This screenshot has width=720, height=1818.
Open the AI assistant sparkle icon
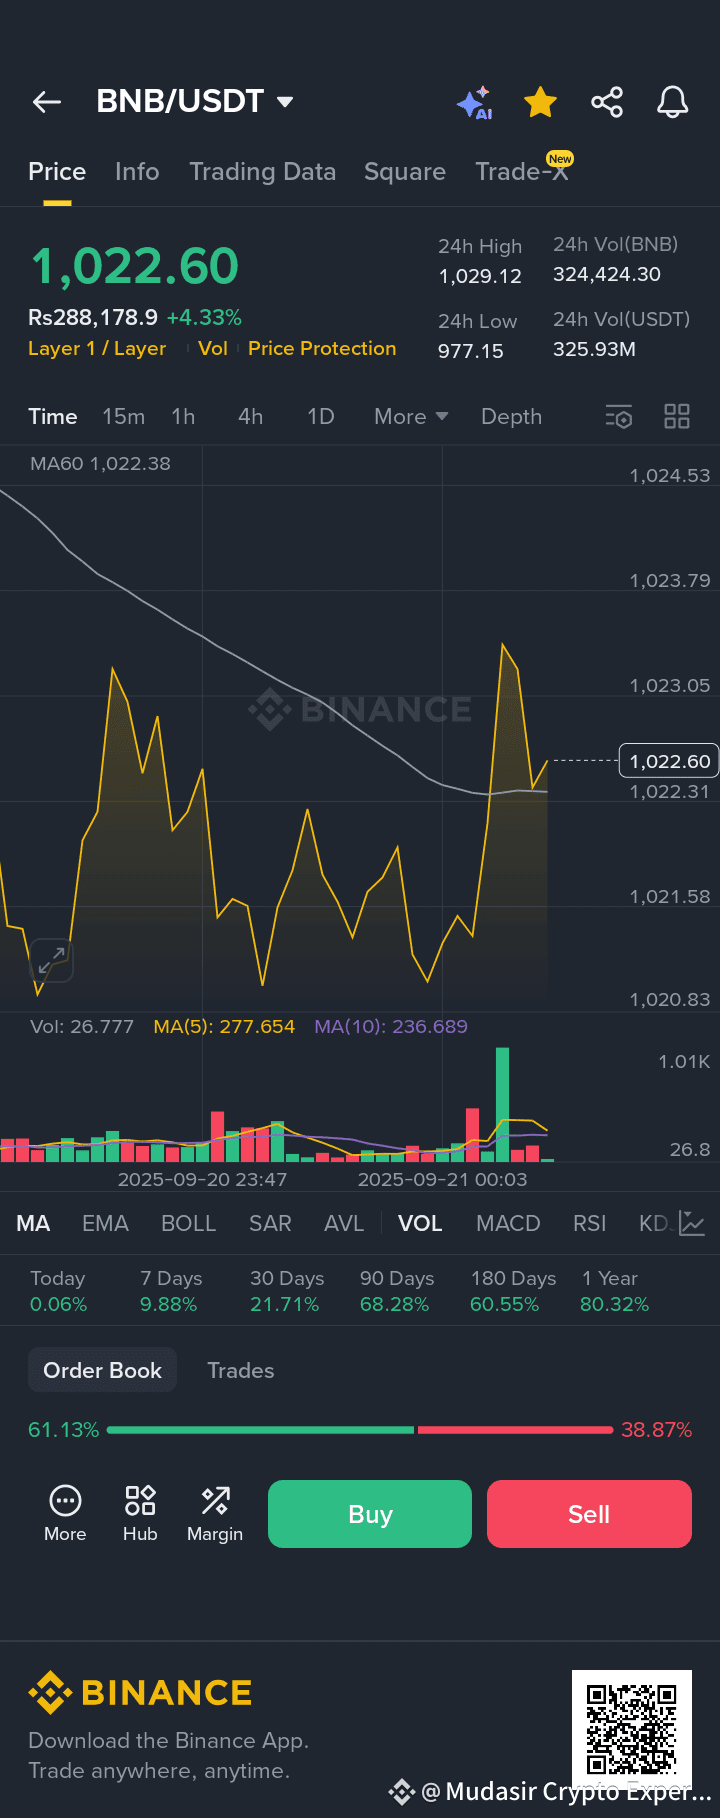474,102
